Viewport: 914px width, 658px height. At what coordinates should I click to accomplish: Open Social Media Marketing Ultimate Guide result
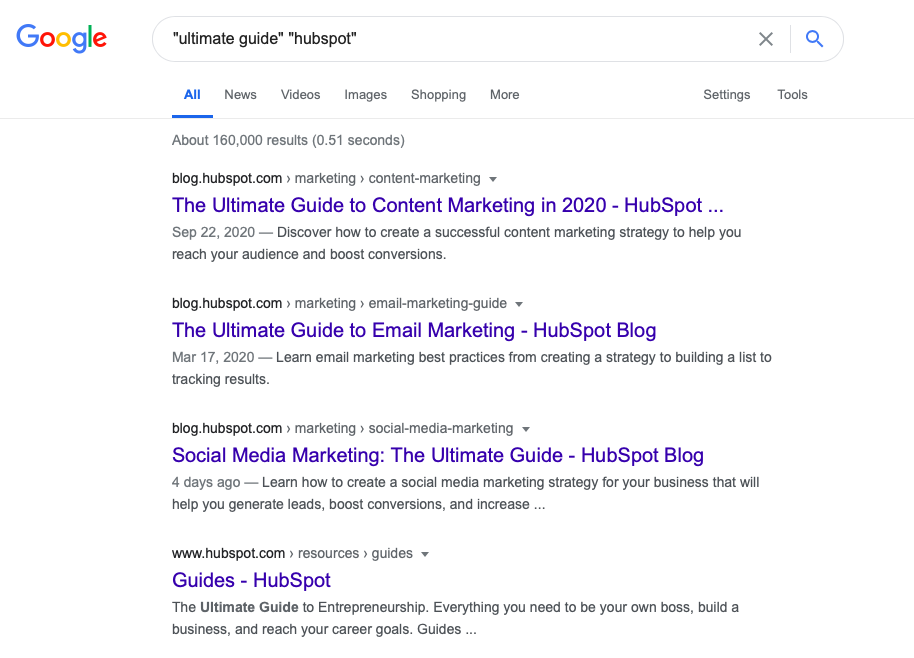(x=437, y=456)
